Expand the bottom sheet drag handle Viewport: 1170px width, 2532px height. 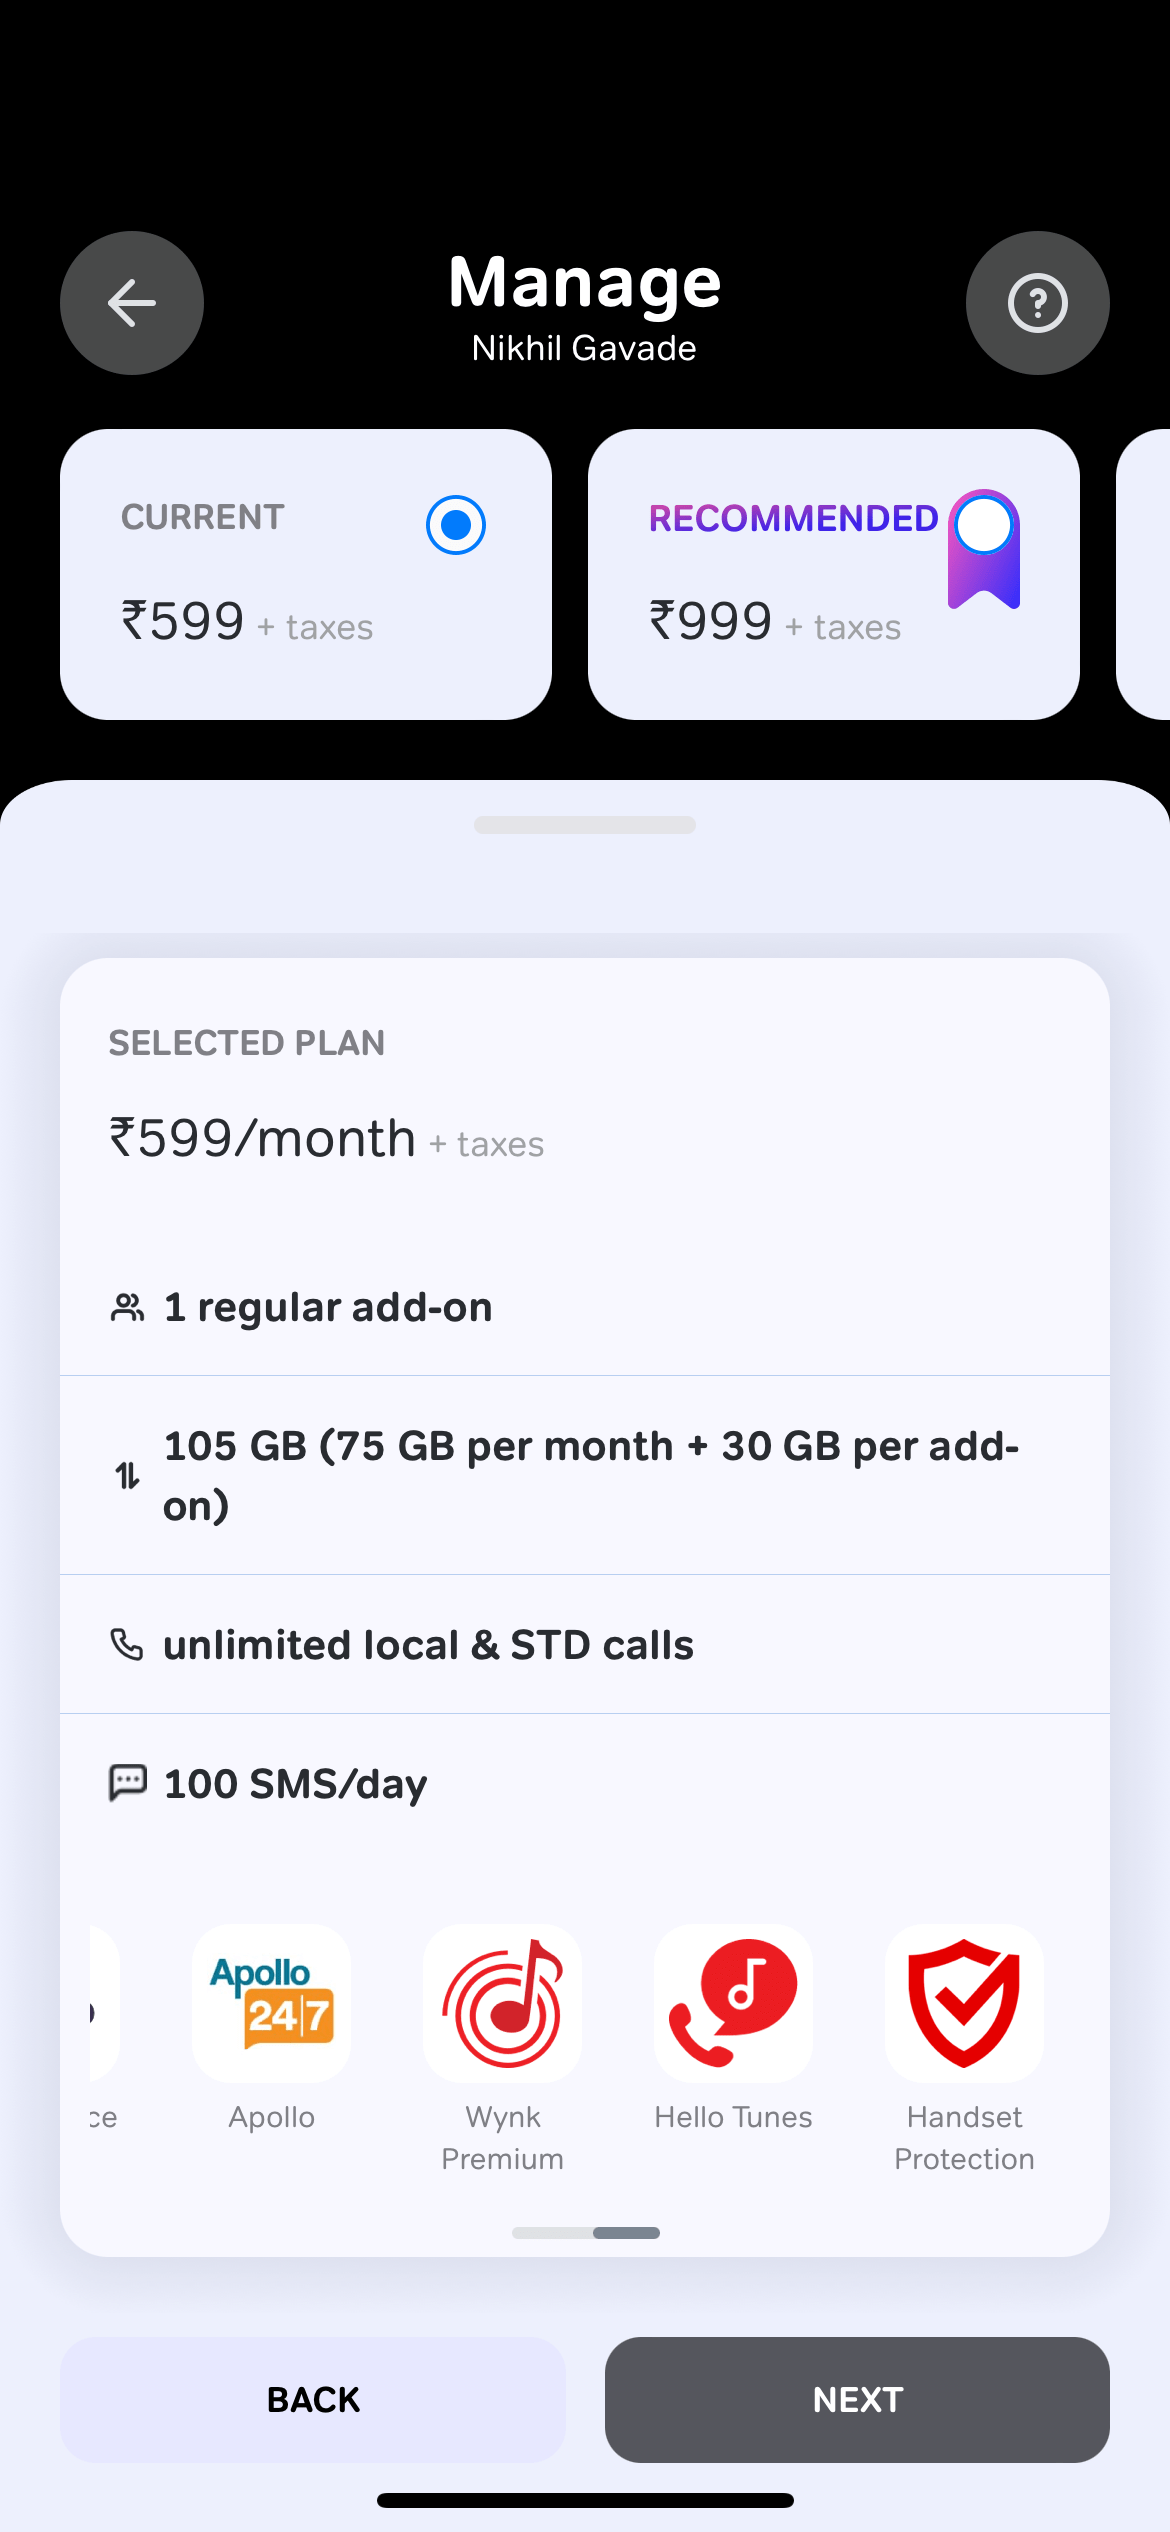click(584, 825)
